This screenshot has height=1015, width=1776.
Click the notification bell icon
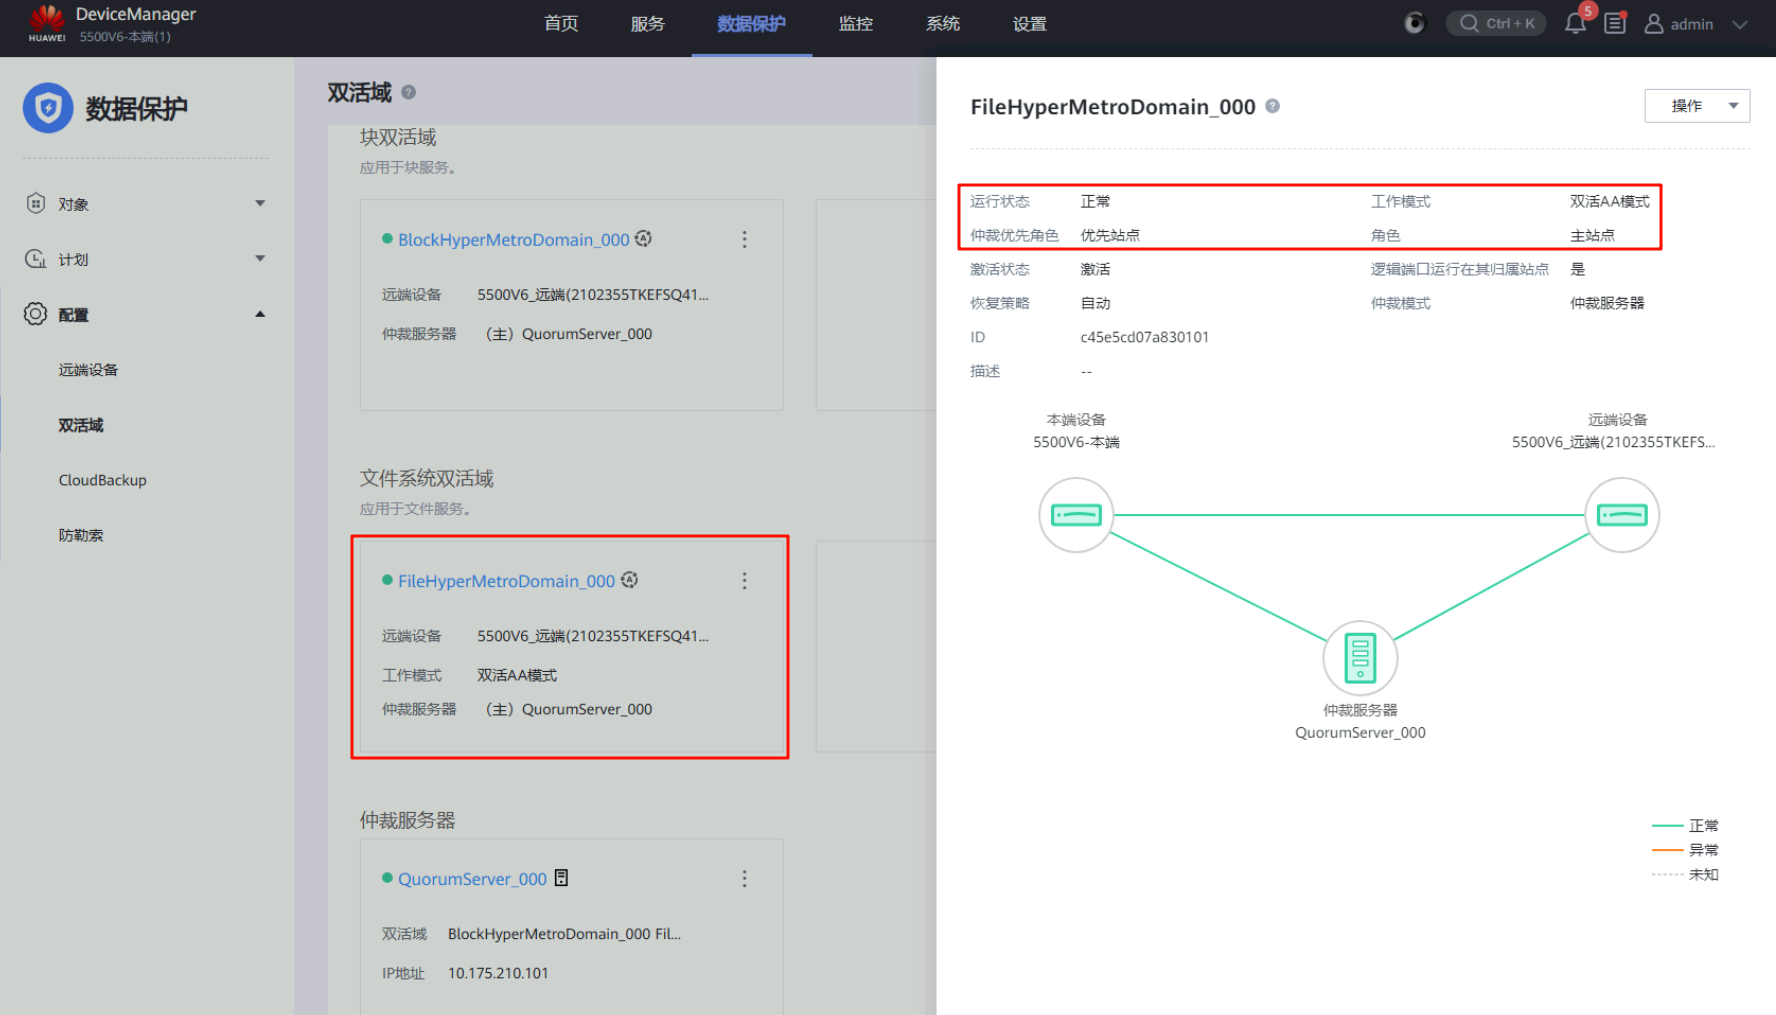pos(1575,24)
